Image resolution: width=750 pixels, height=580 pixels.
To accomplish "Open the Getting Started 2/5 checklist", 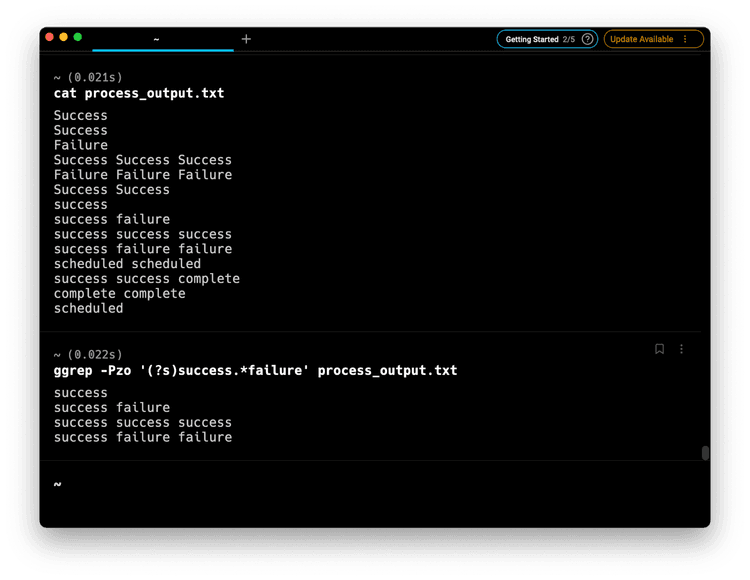I will pyautogui.click(x=539, y=39).
